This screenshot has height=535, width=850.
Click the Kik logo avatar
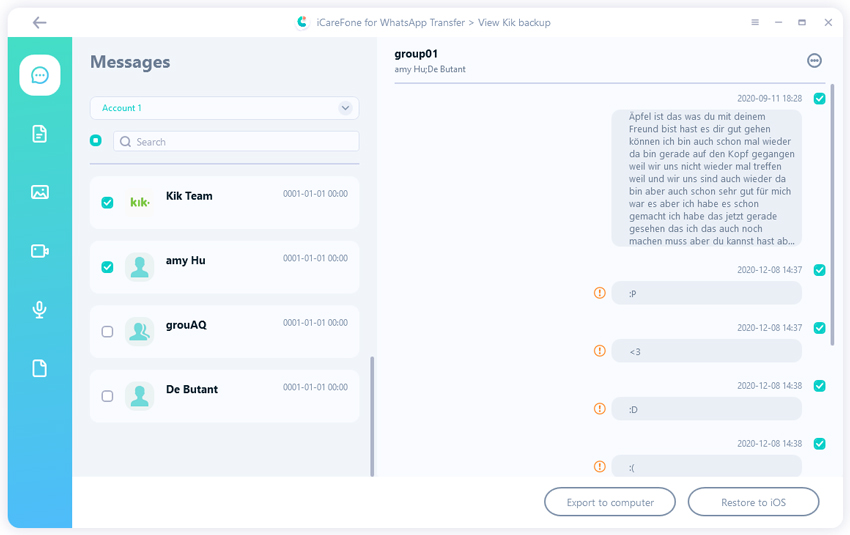139,202
